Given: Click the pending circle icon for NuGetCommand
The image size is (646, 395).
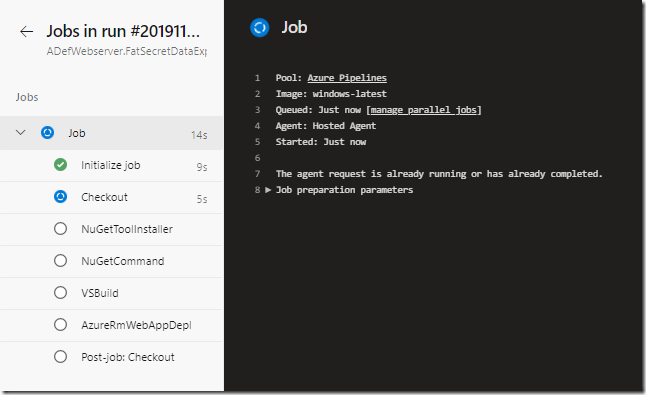Looking at the screenshot, I should [61, 261].
